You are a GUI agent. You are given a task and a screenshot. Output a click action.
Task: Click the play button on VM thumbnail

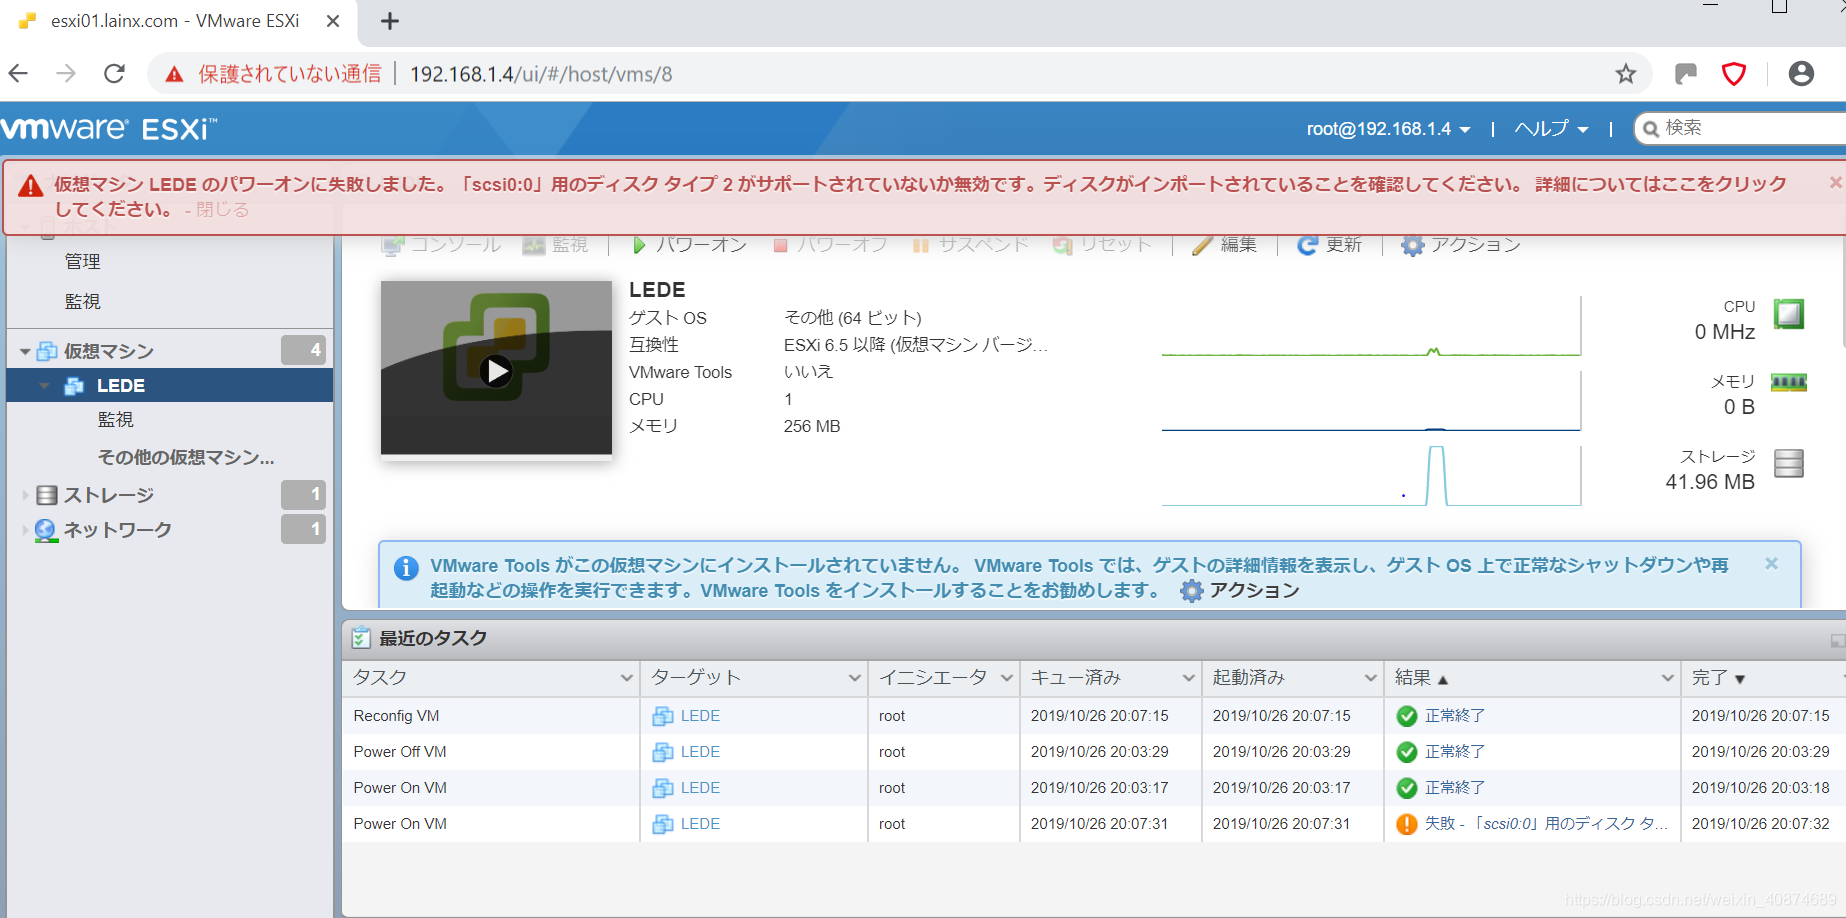[x=496, y=371]
